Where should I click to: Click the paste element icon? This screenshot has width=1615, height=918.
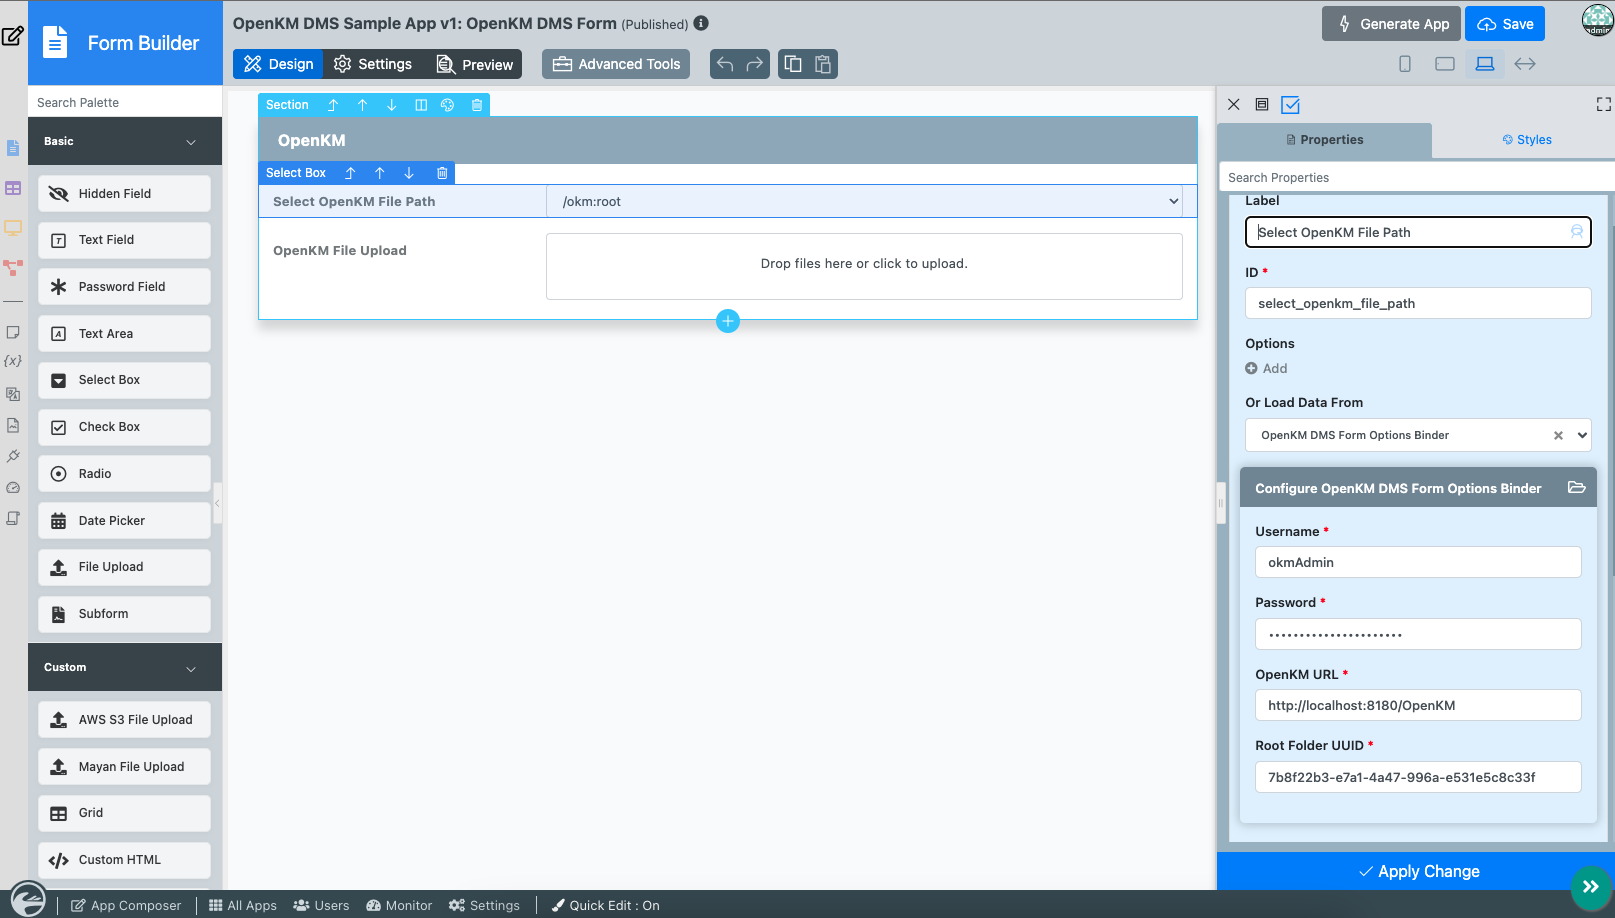pyautogui.click(x=823, y=64)
